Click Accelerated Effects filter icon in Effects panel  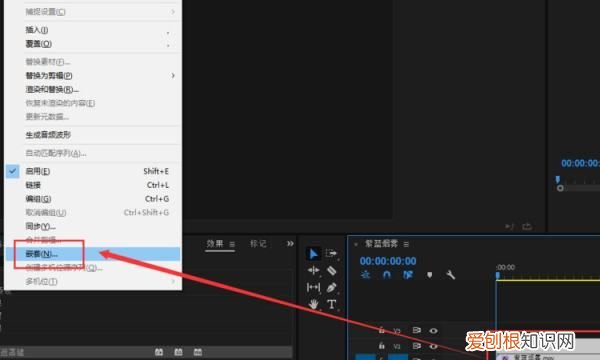pos(159,352)
